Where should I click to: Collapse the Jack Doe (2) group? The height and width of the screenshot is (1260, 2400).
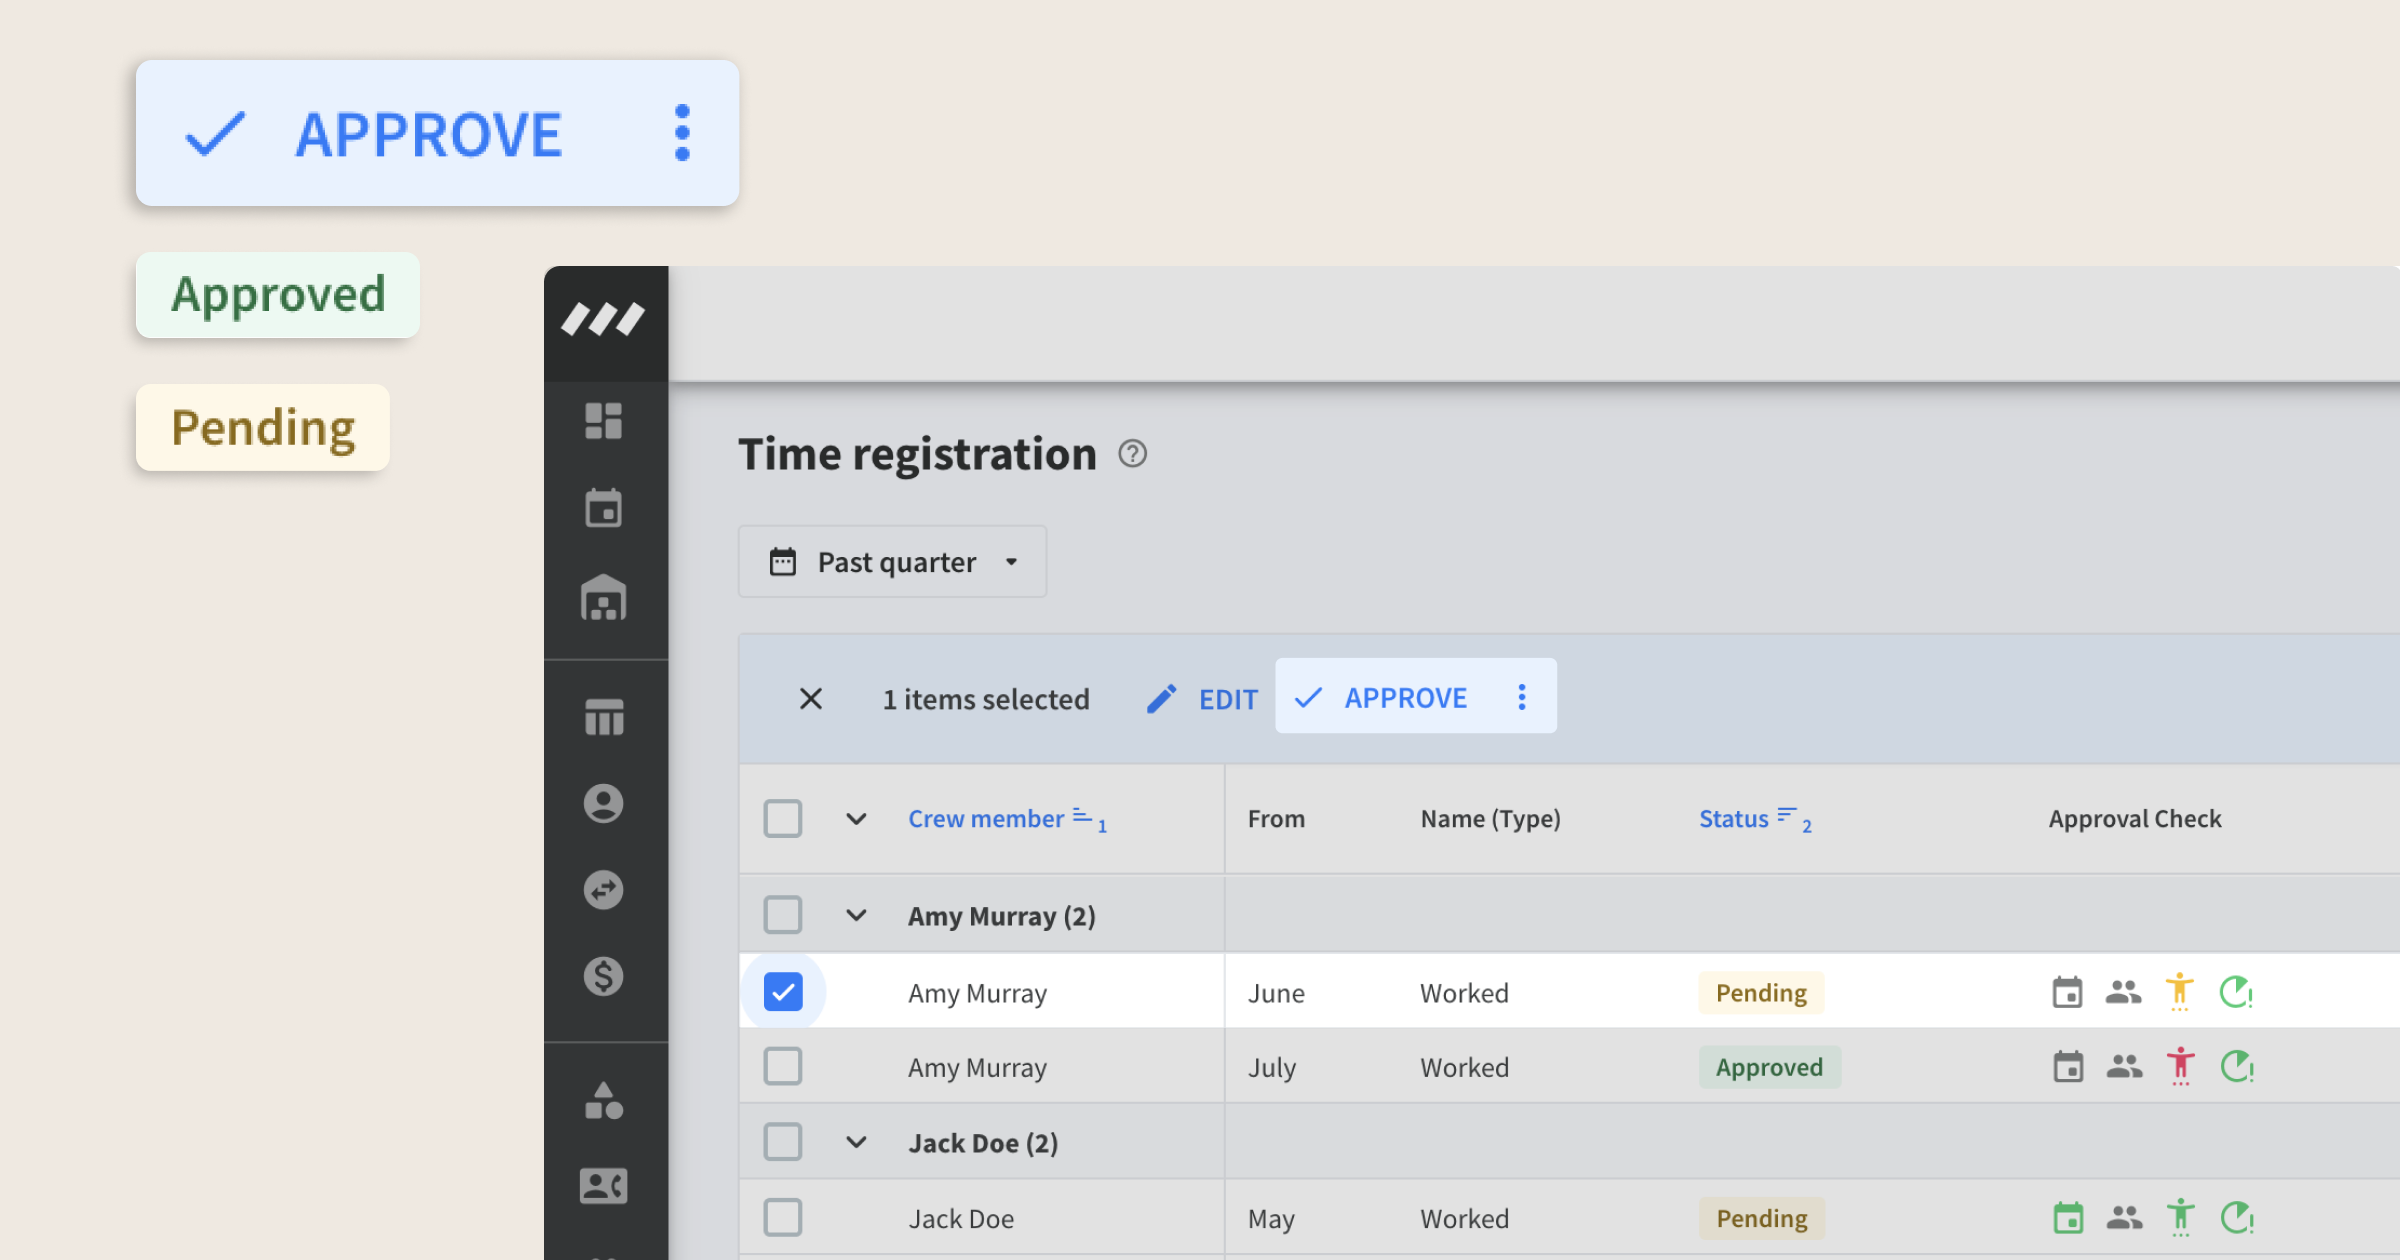pos(856,1143)
